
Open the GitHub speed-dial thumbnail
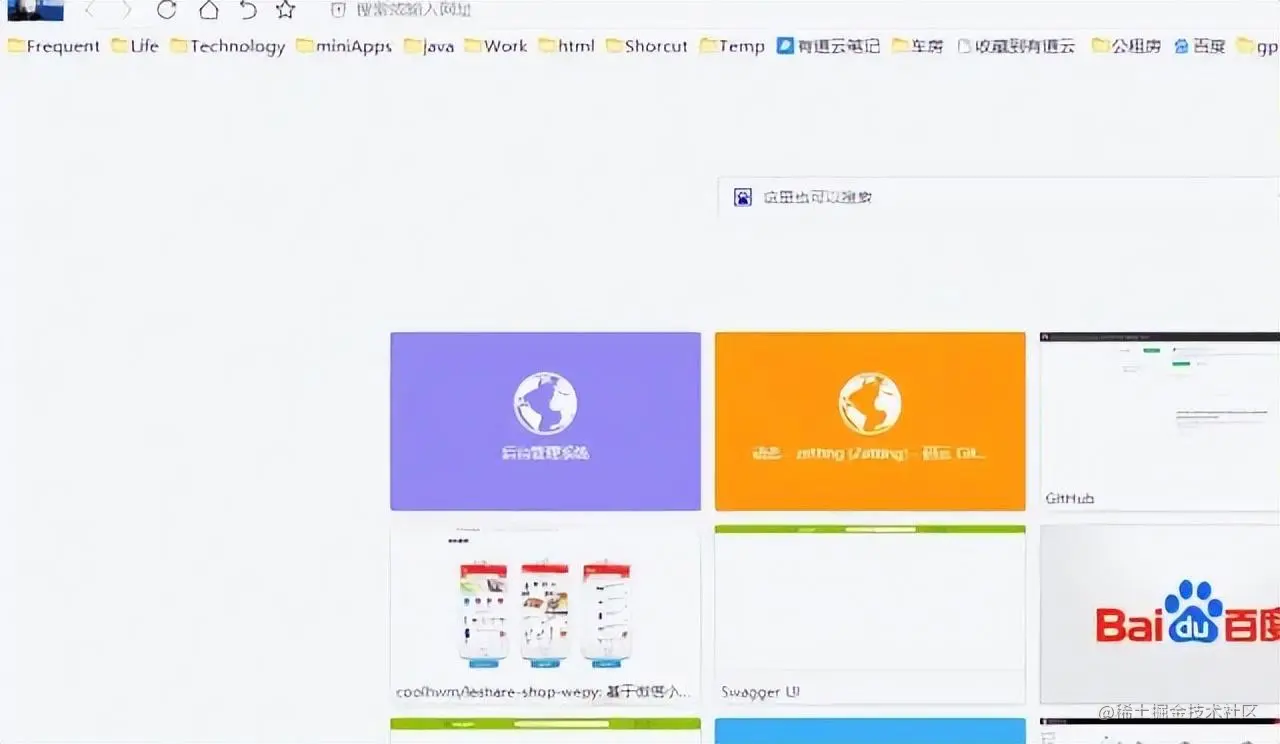pyautogui.click(x=1160, y=421)
